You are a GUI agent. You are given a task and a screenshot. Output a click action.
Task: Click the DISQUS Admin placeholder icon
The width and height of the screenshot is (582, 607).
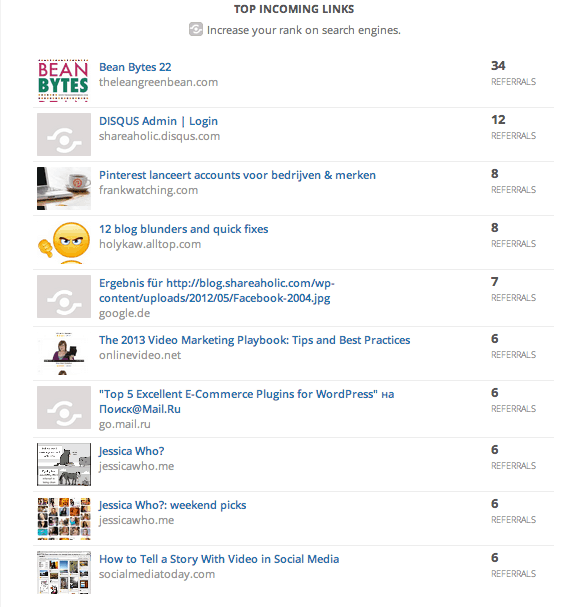coord(64,134)
